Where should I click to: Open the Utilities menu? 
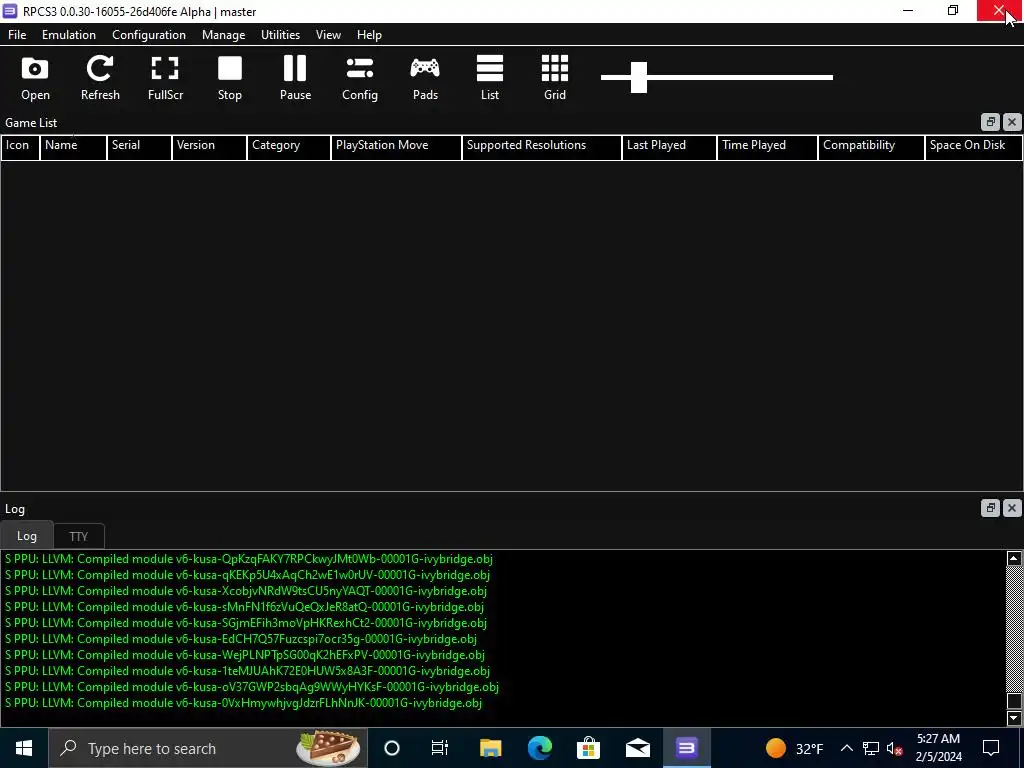pyautogui.click(x=280, y=35)
